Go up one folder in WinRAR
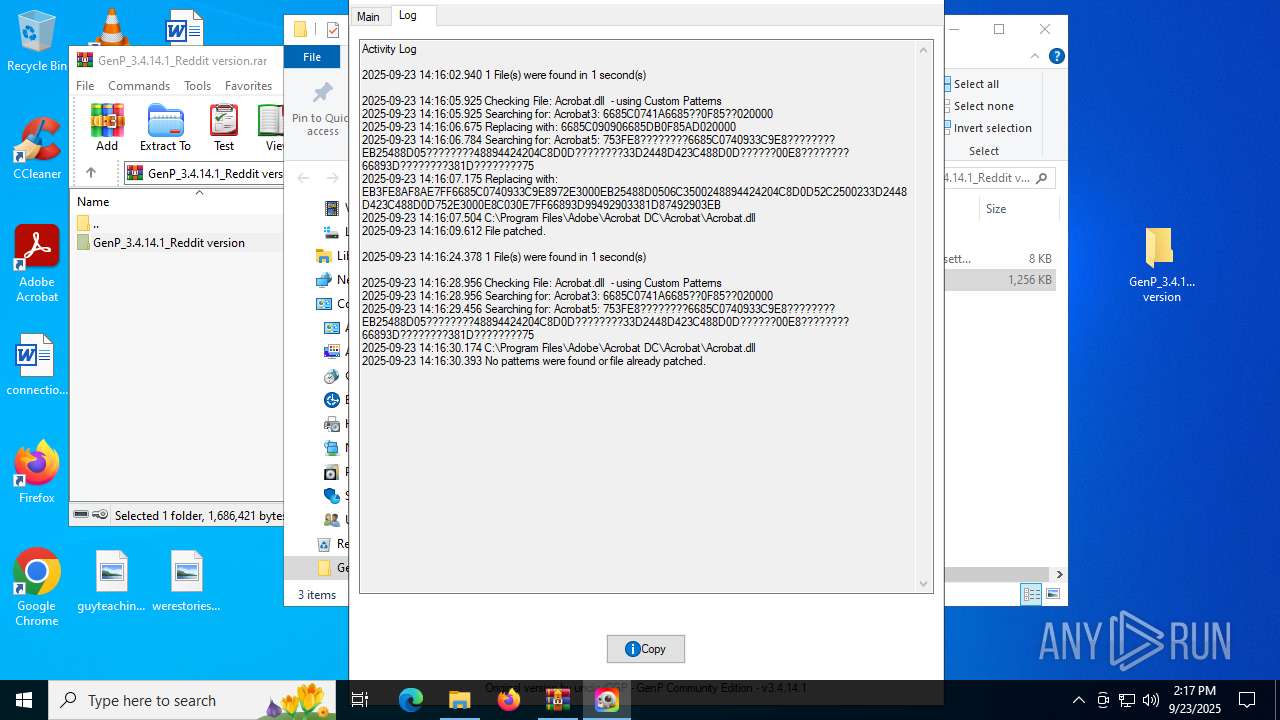The width and height of the screenshot is (1280, 720). (91, 173)
